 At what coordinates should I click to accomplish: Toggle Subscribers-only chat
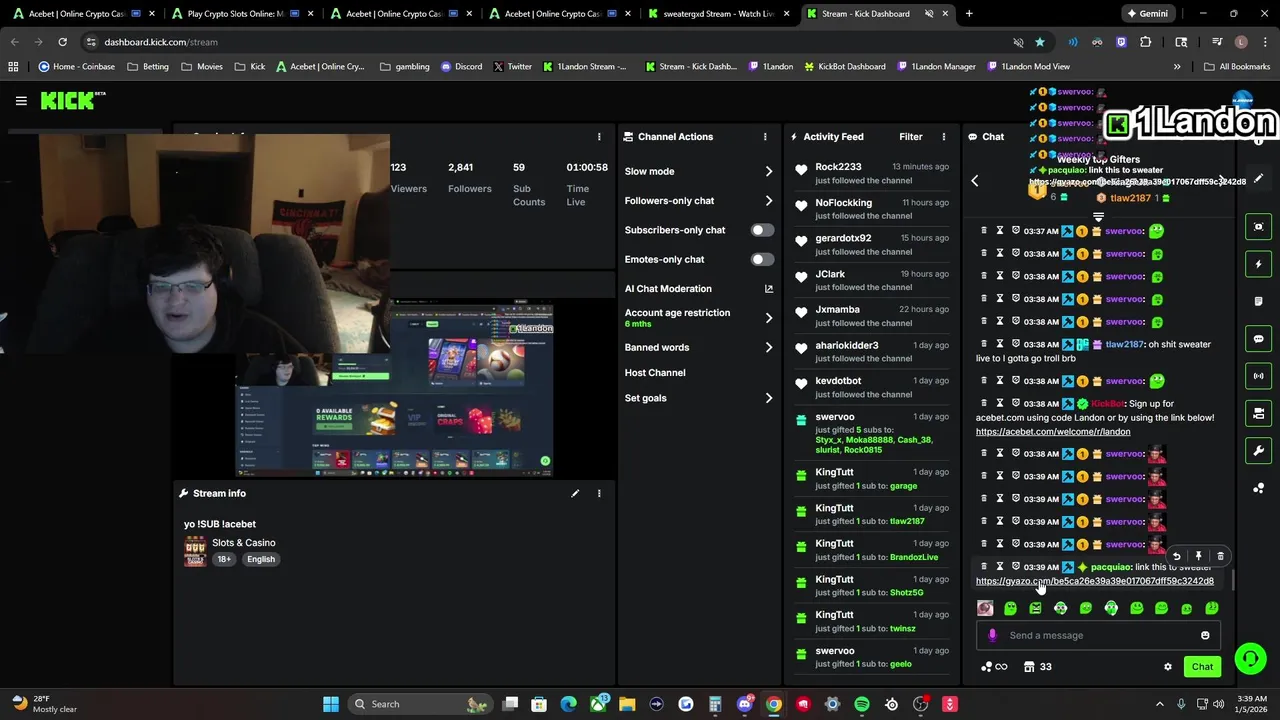point(762,230)
